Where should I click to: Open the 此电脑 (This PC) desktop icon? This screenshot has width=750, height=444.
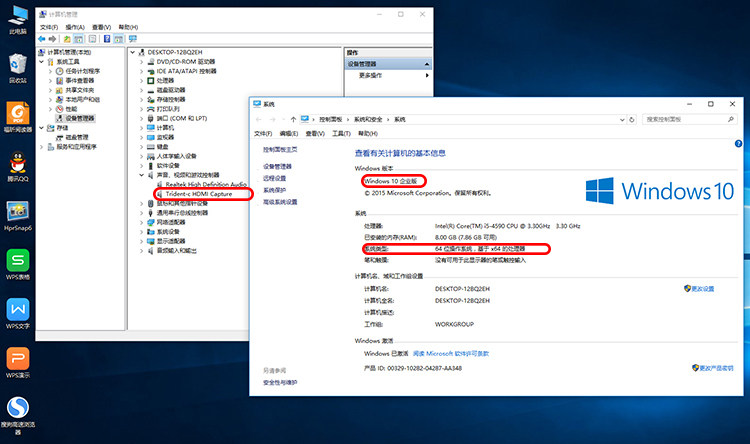[18, 19]
